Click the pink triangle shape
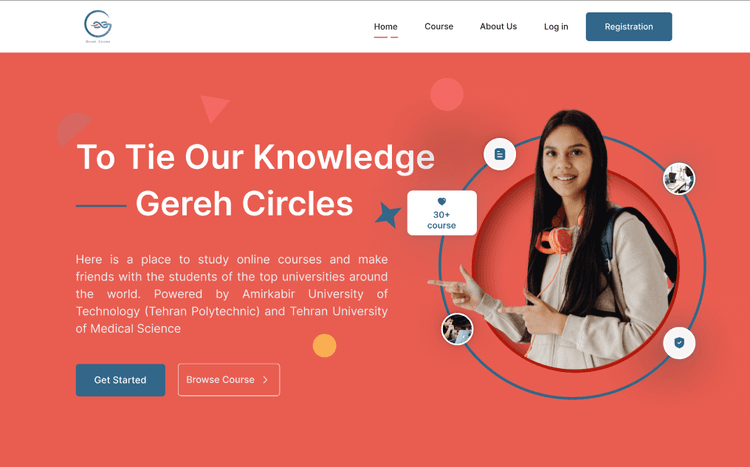This screenshot has width=750, height=467. pos(213,108)
